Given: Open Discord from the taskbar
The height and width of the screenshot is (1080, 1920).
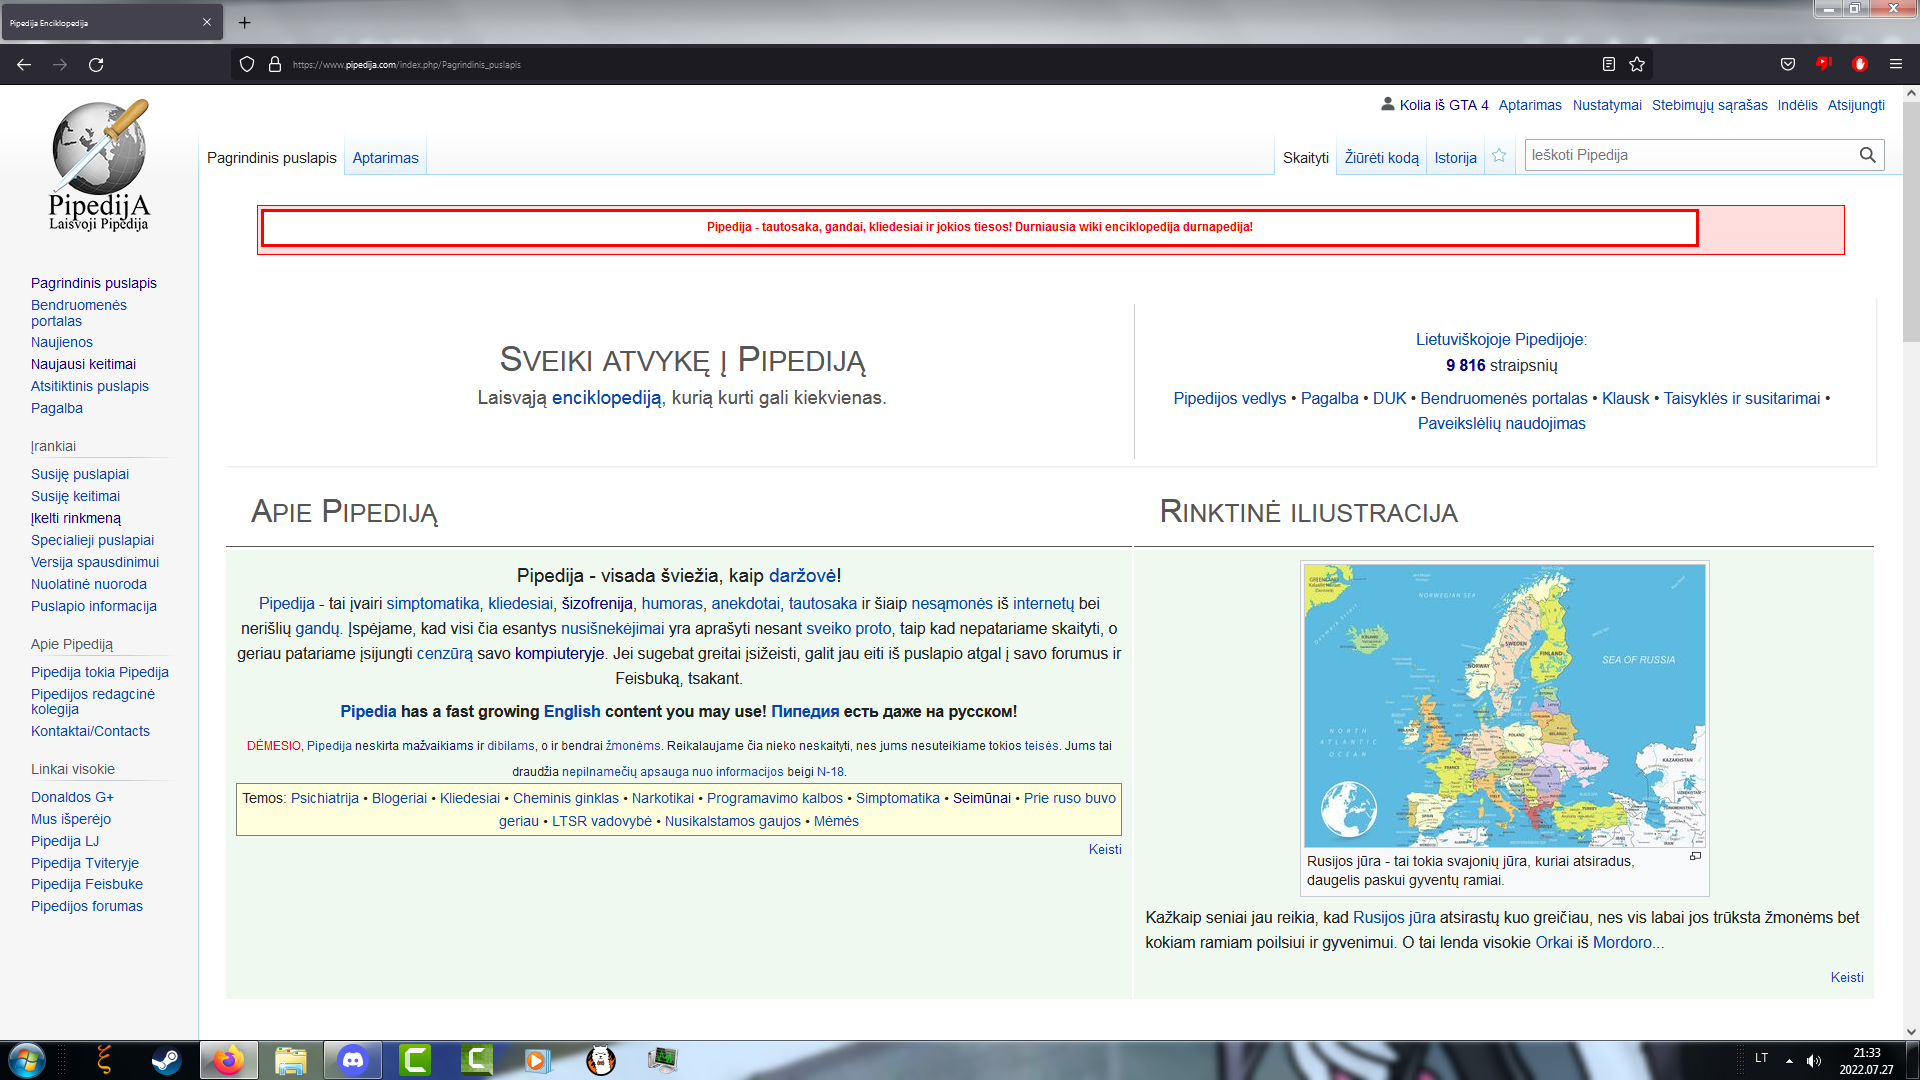Looking at the screenshot, I should (353, 1060).
